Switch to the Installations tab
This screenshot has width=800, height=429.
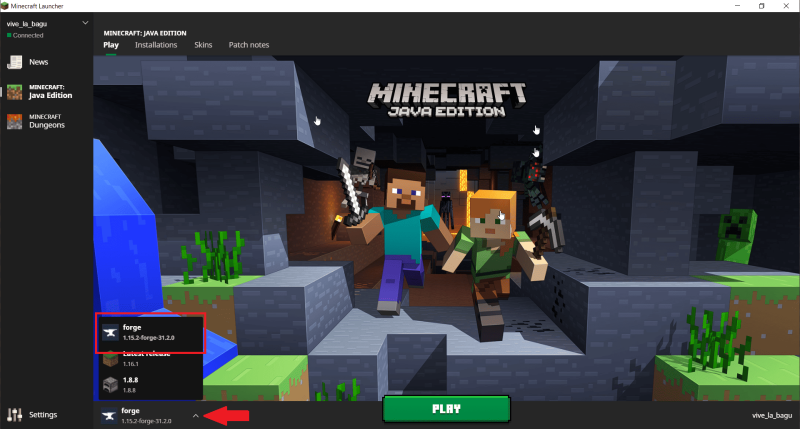coord(156,45)
